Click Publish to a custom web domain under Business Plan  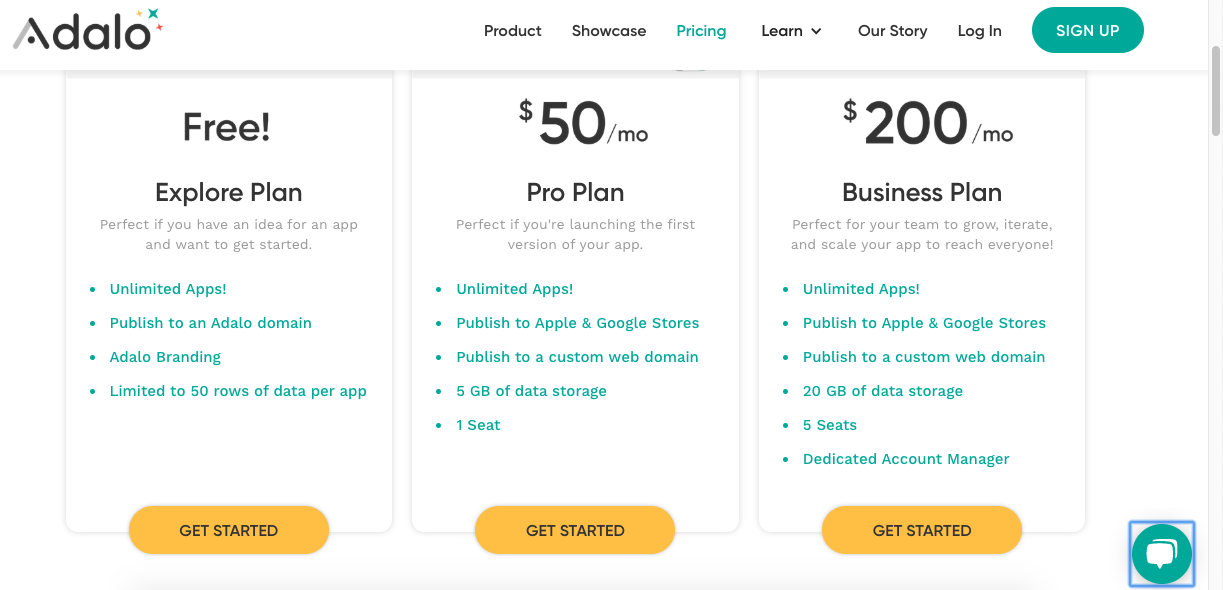[923, 356]
